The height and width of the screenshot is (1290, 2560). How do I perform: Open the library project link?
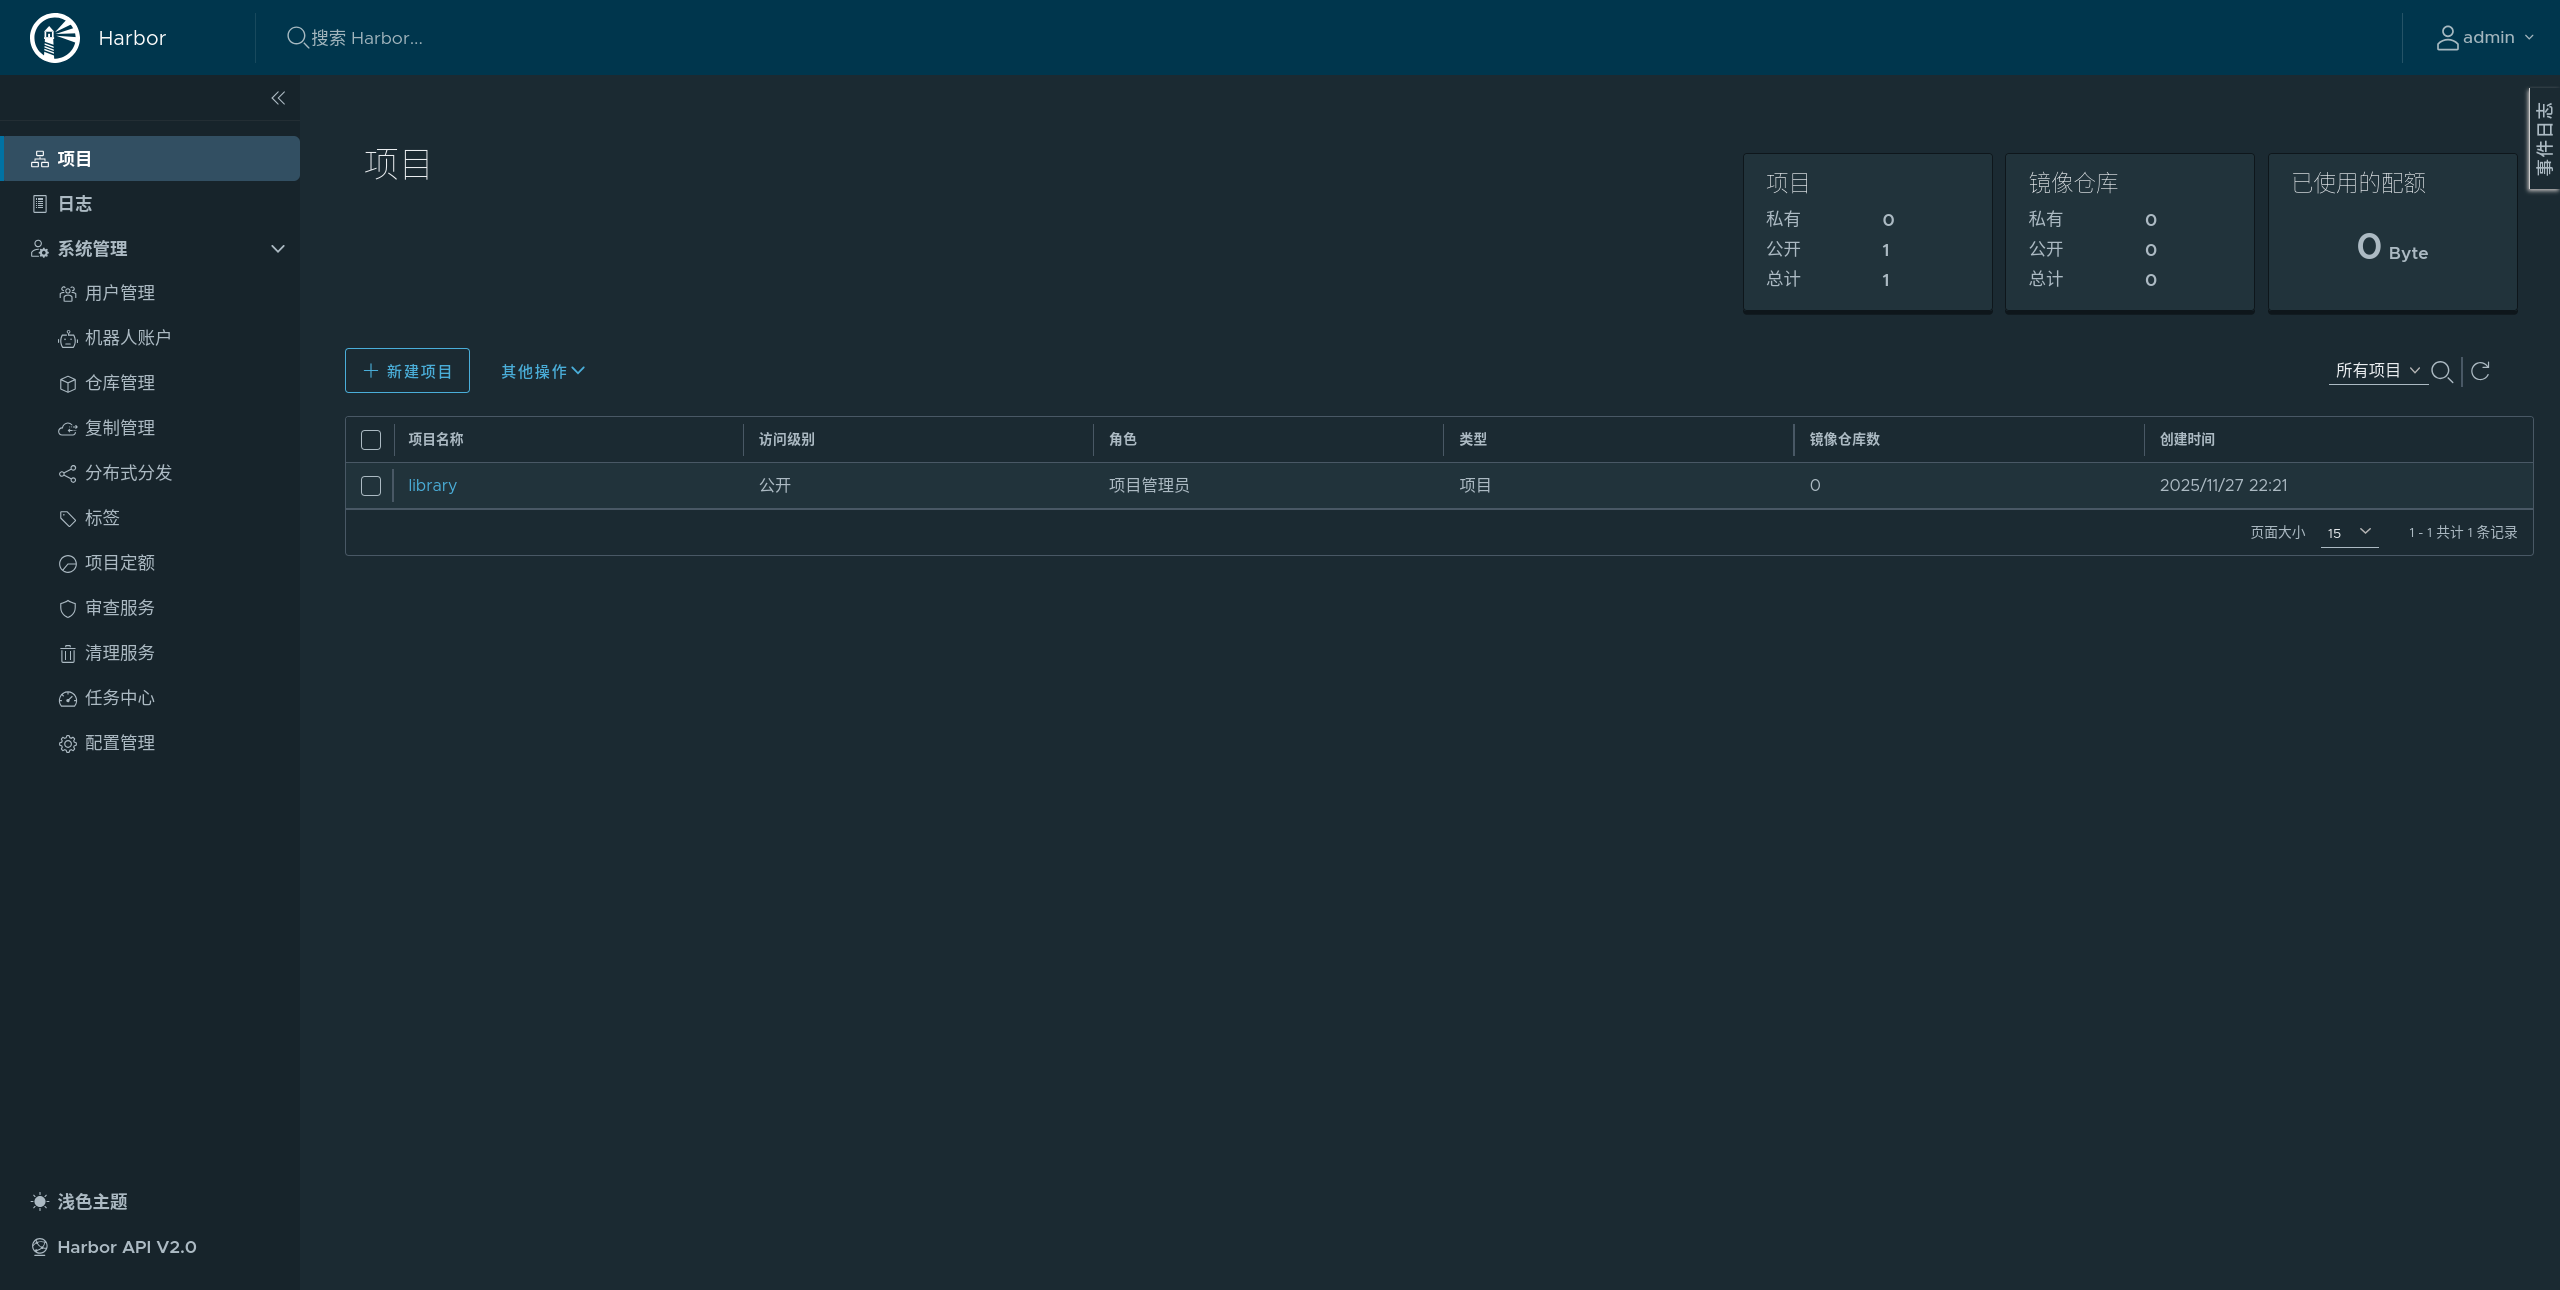(x=432, y=486)
